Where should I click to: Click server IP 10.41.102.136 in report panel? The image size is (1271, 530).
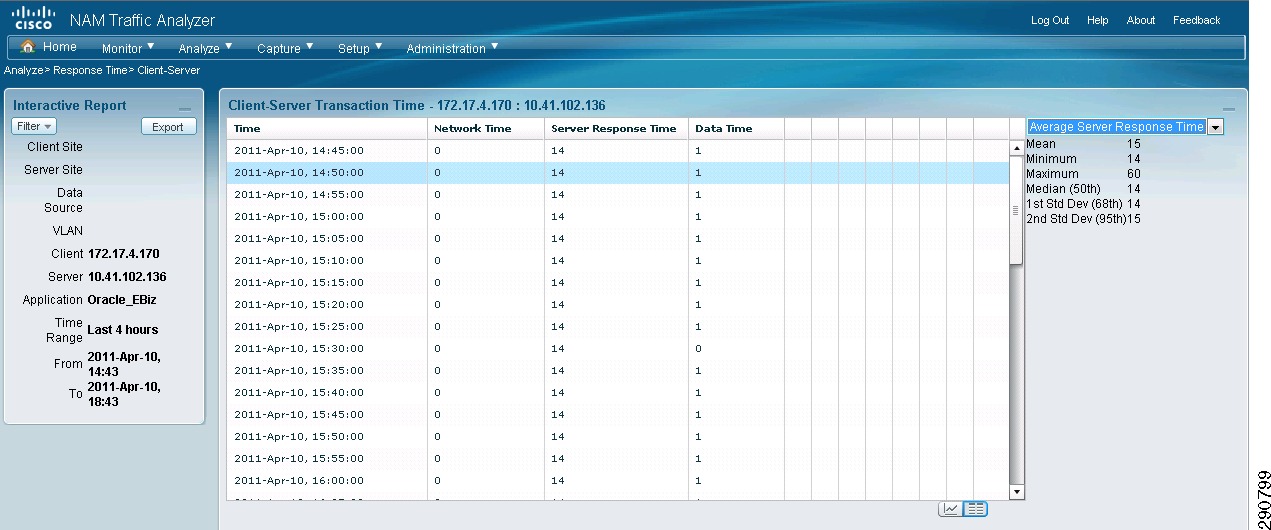tap(127, 277)
